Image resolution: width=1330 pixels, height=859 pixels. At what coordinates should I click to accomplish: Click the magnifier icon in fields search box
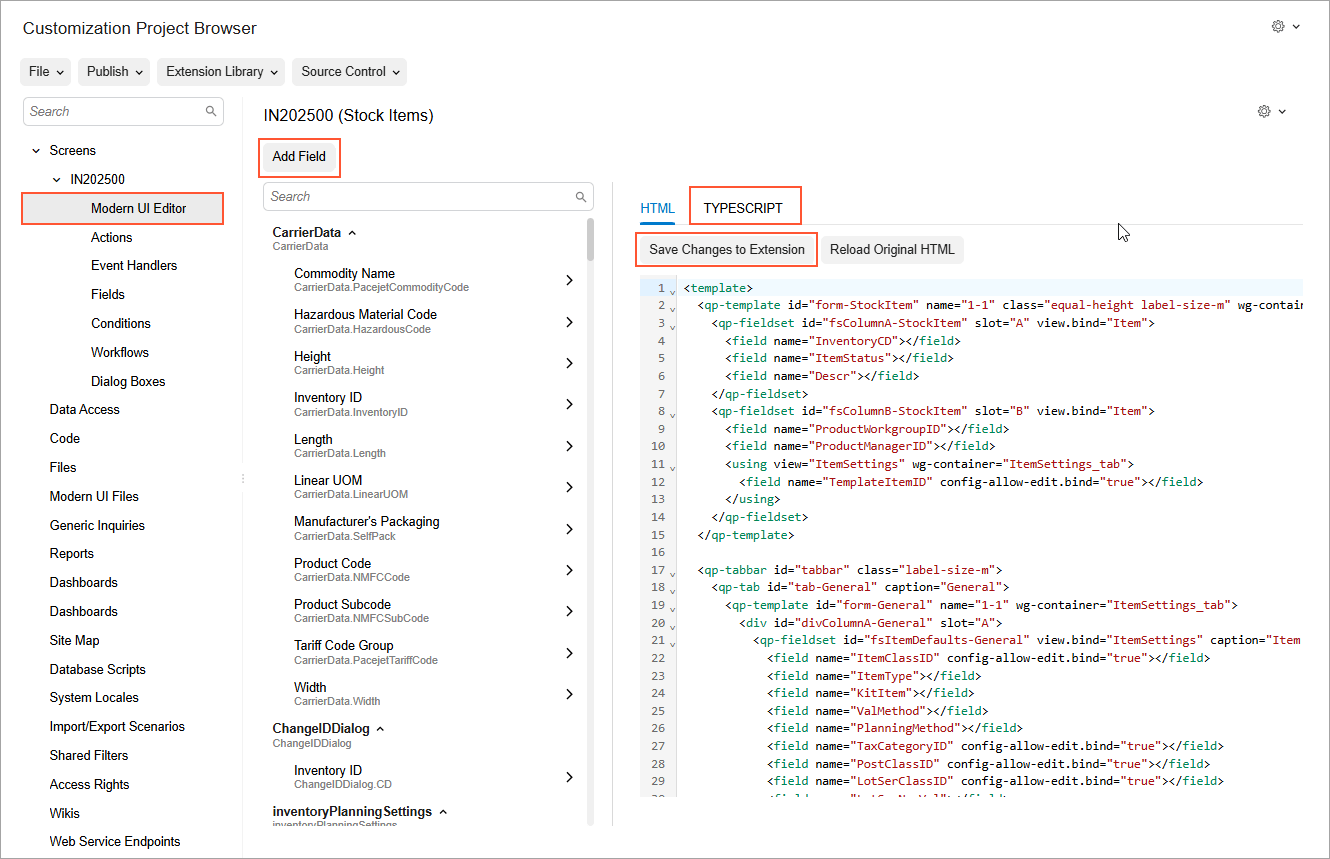(x=581, y=197)
